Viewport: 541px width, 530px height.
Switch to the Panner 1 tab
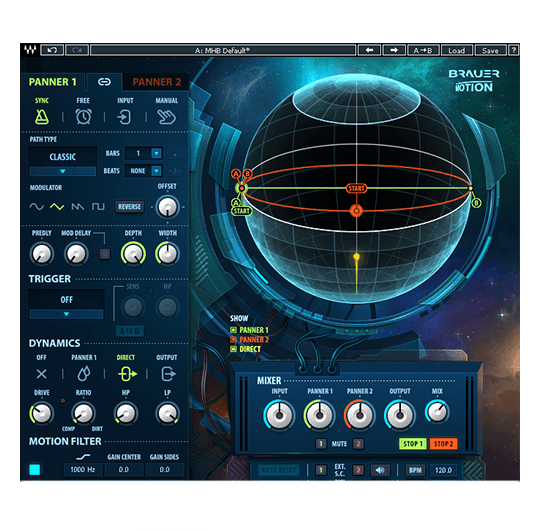click(x=52, y=82)
